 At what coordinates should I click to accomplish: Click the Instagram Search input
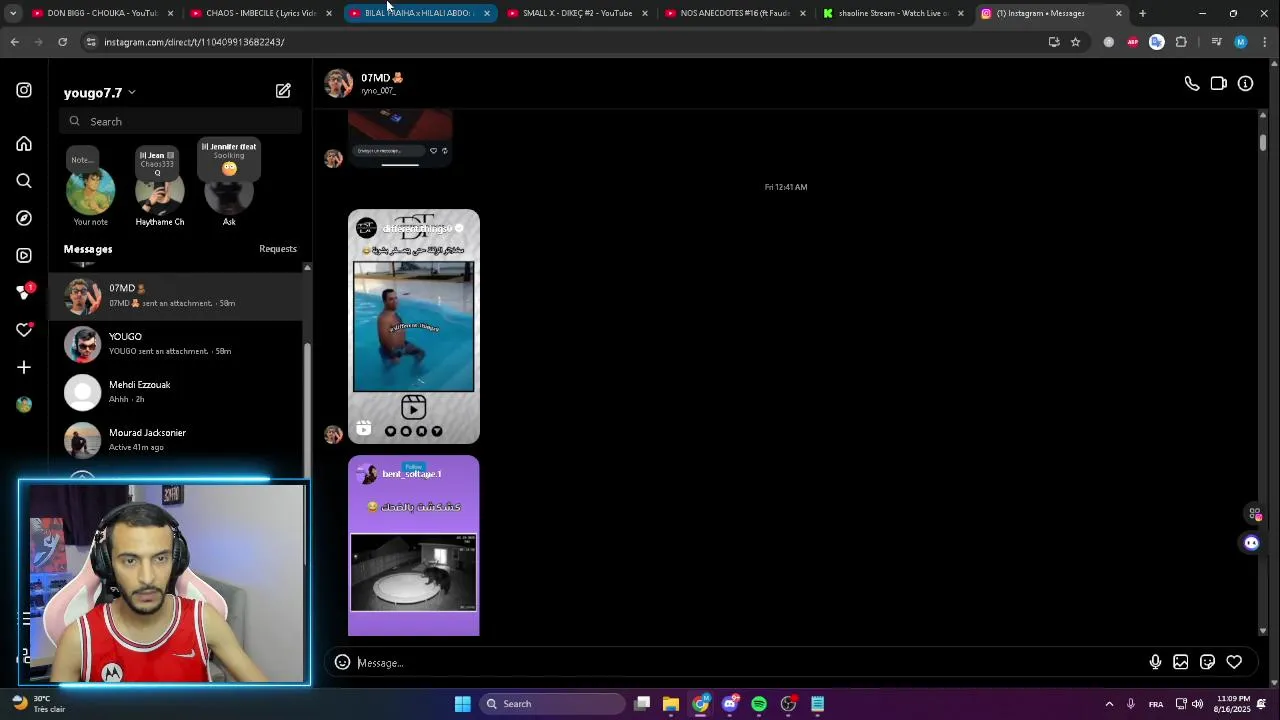coord(181,121)
